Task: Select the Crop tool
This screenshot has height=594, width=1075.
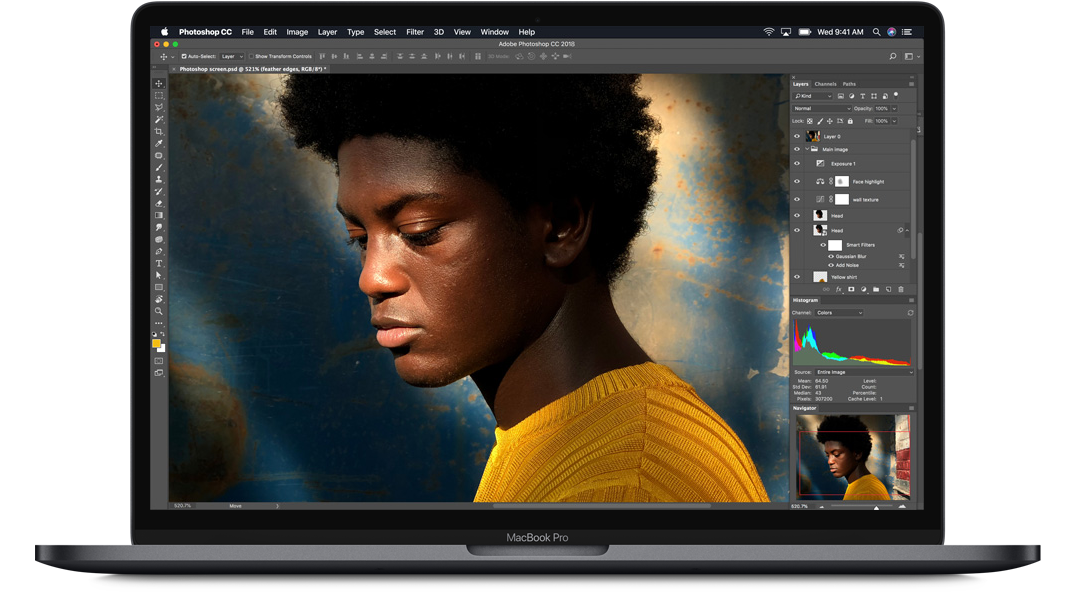Action: point(158,132)
